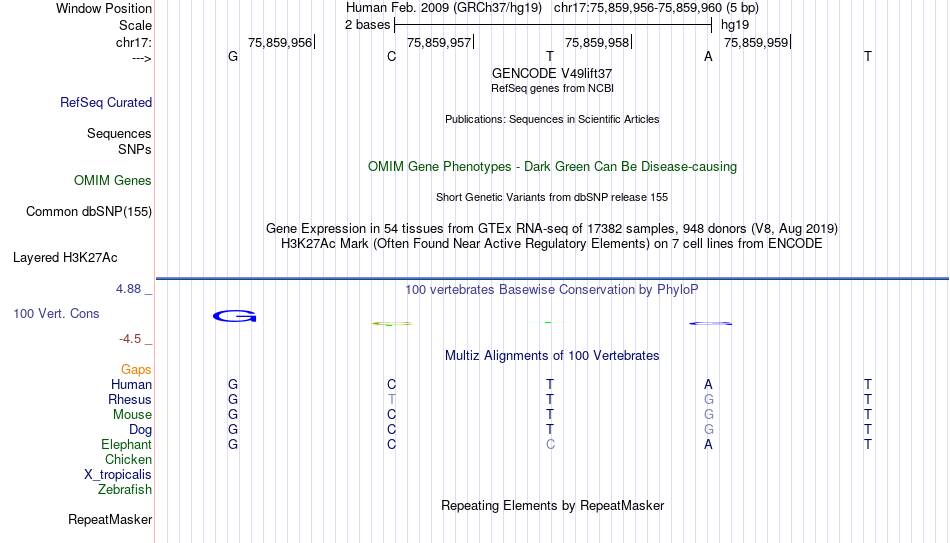This screenshot has height=543, width=950.
Task: Click the -4.5 PhyloP lower value
Action: (130, 339)
